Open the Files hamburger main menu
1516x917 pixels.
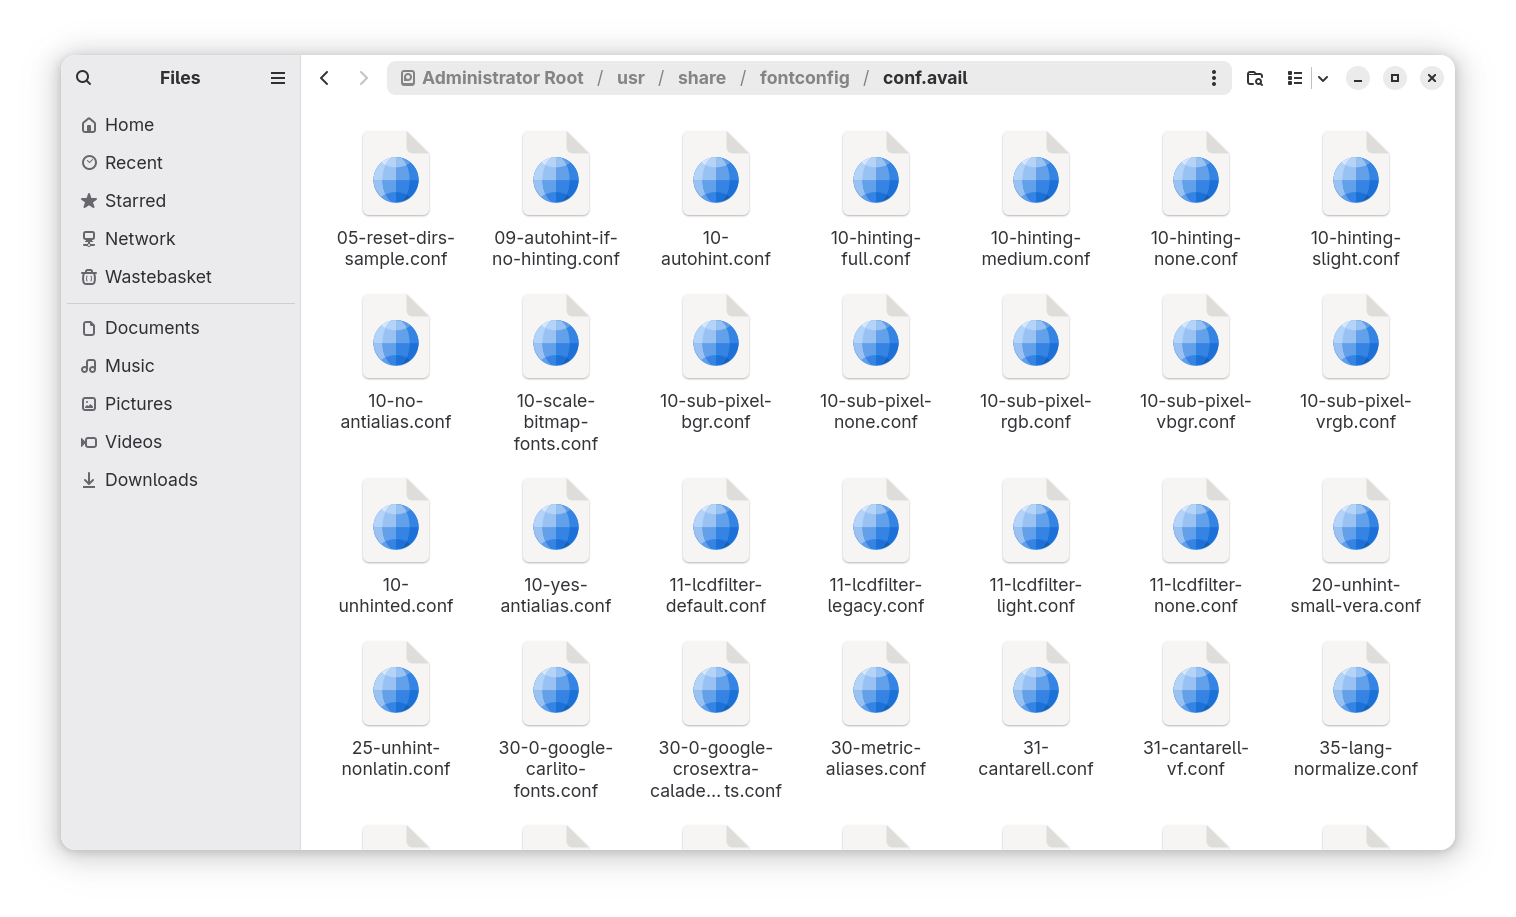(x=278, y=78)
